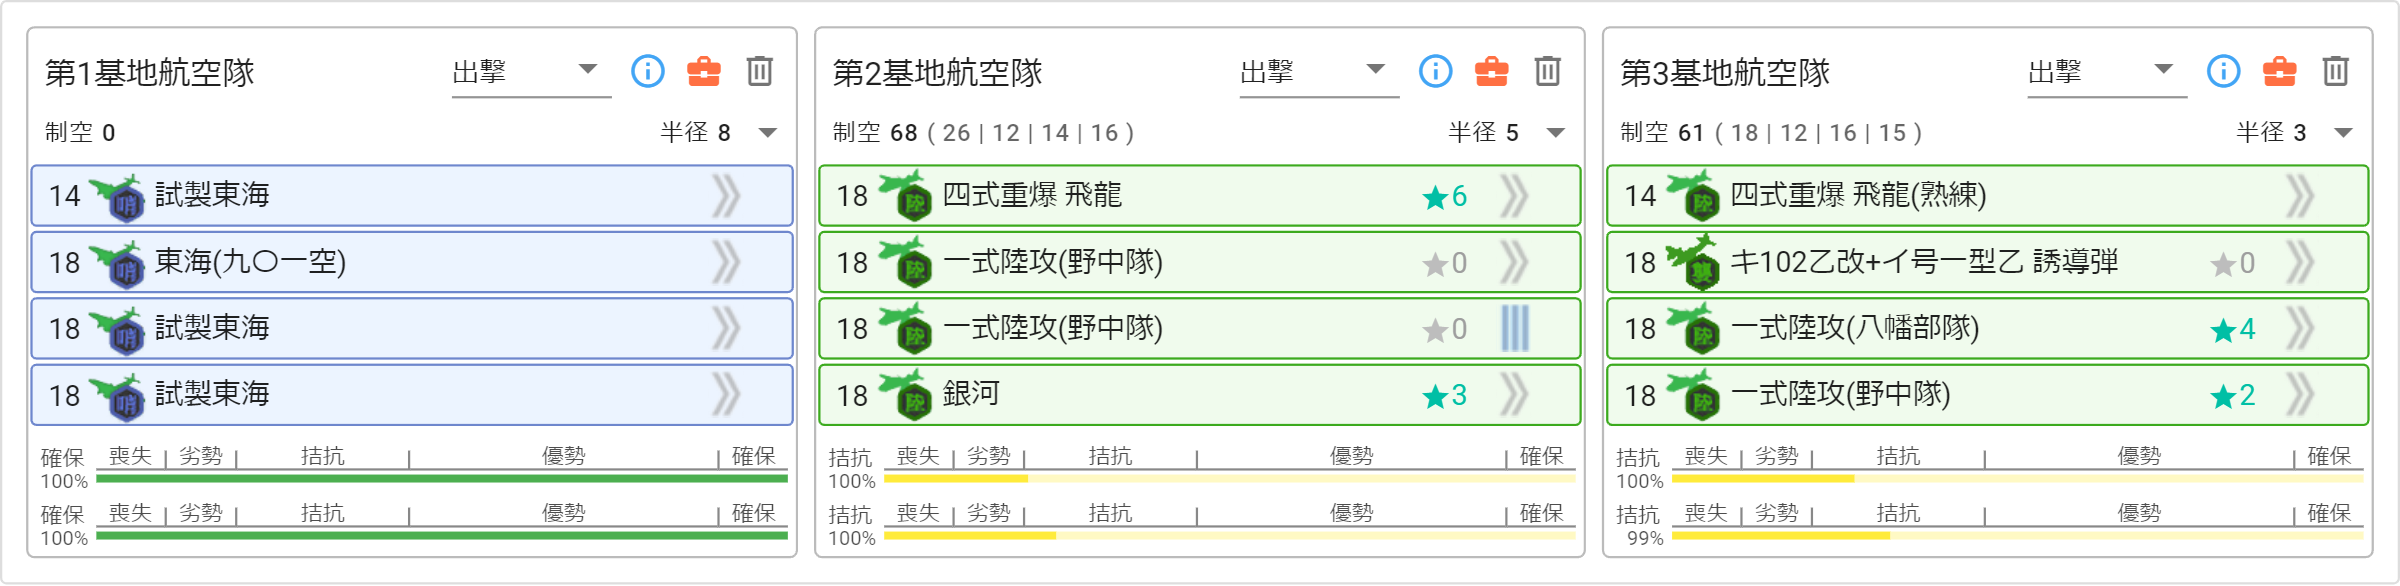This screenshot has width=2400, height=586.
Task: Click the plane icon of 東海(九〇一空)
Action: point(118,263)
